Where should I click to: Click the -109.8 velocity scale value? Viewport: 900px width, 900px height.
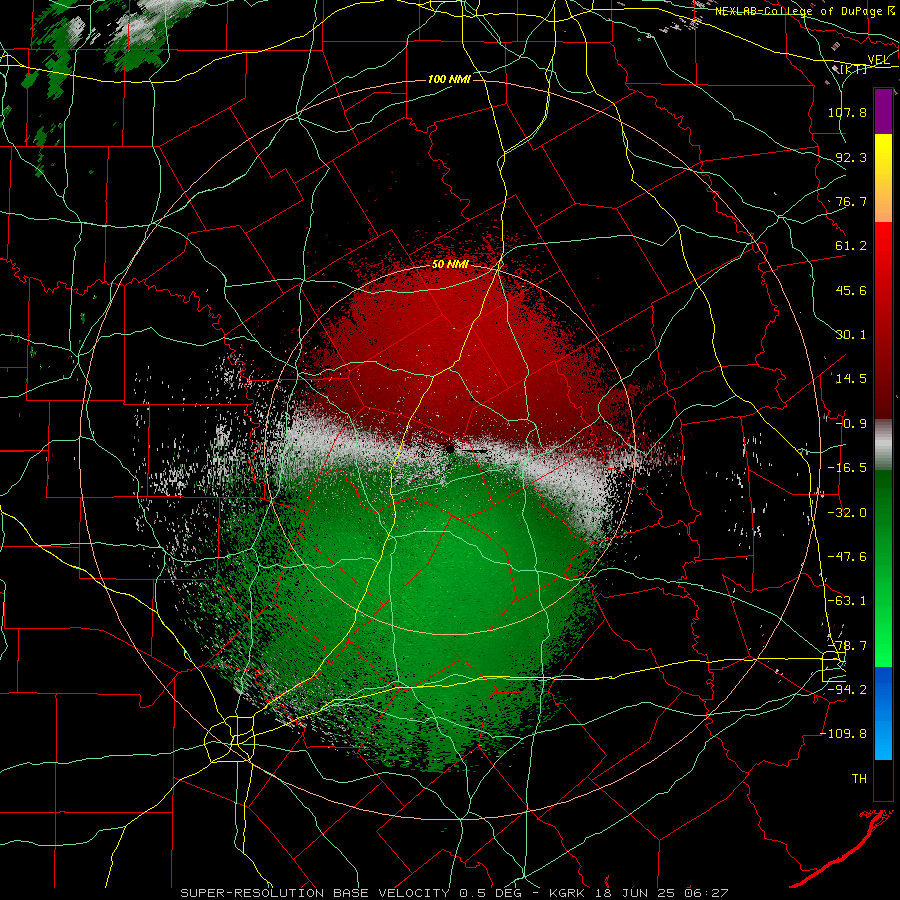[x=843, y=734]
